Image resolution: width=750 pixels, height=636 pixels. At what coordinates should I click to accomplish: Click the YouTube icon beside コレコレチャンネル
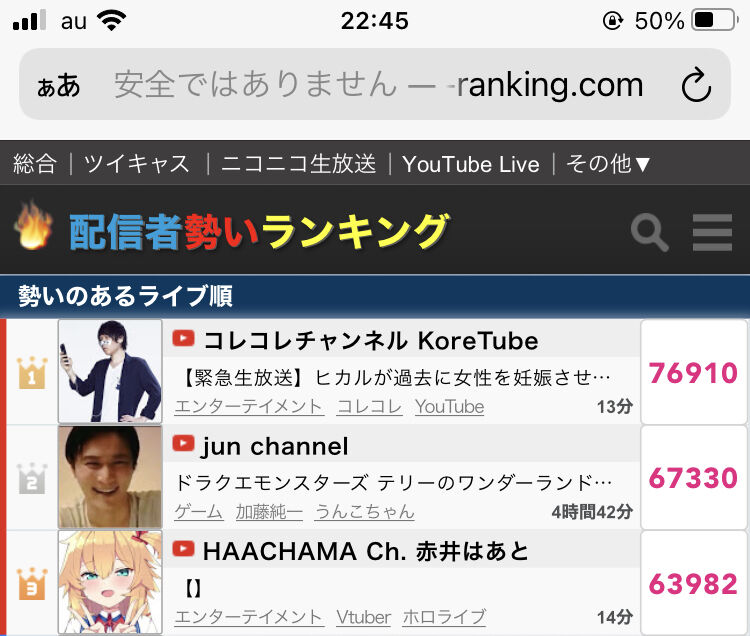click(183, 339)
